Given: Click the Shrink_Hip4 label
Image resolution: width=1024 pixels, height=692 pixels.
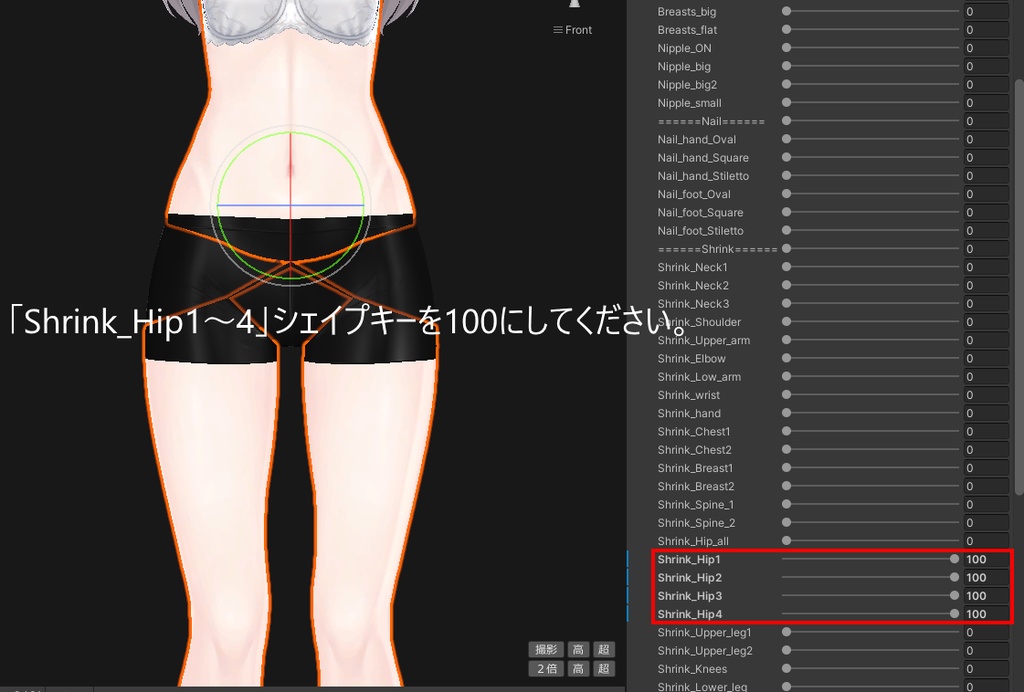Looking at the screenshot, I should (x=690, y=614).
